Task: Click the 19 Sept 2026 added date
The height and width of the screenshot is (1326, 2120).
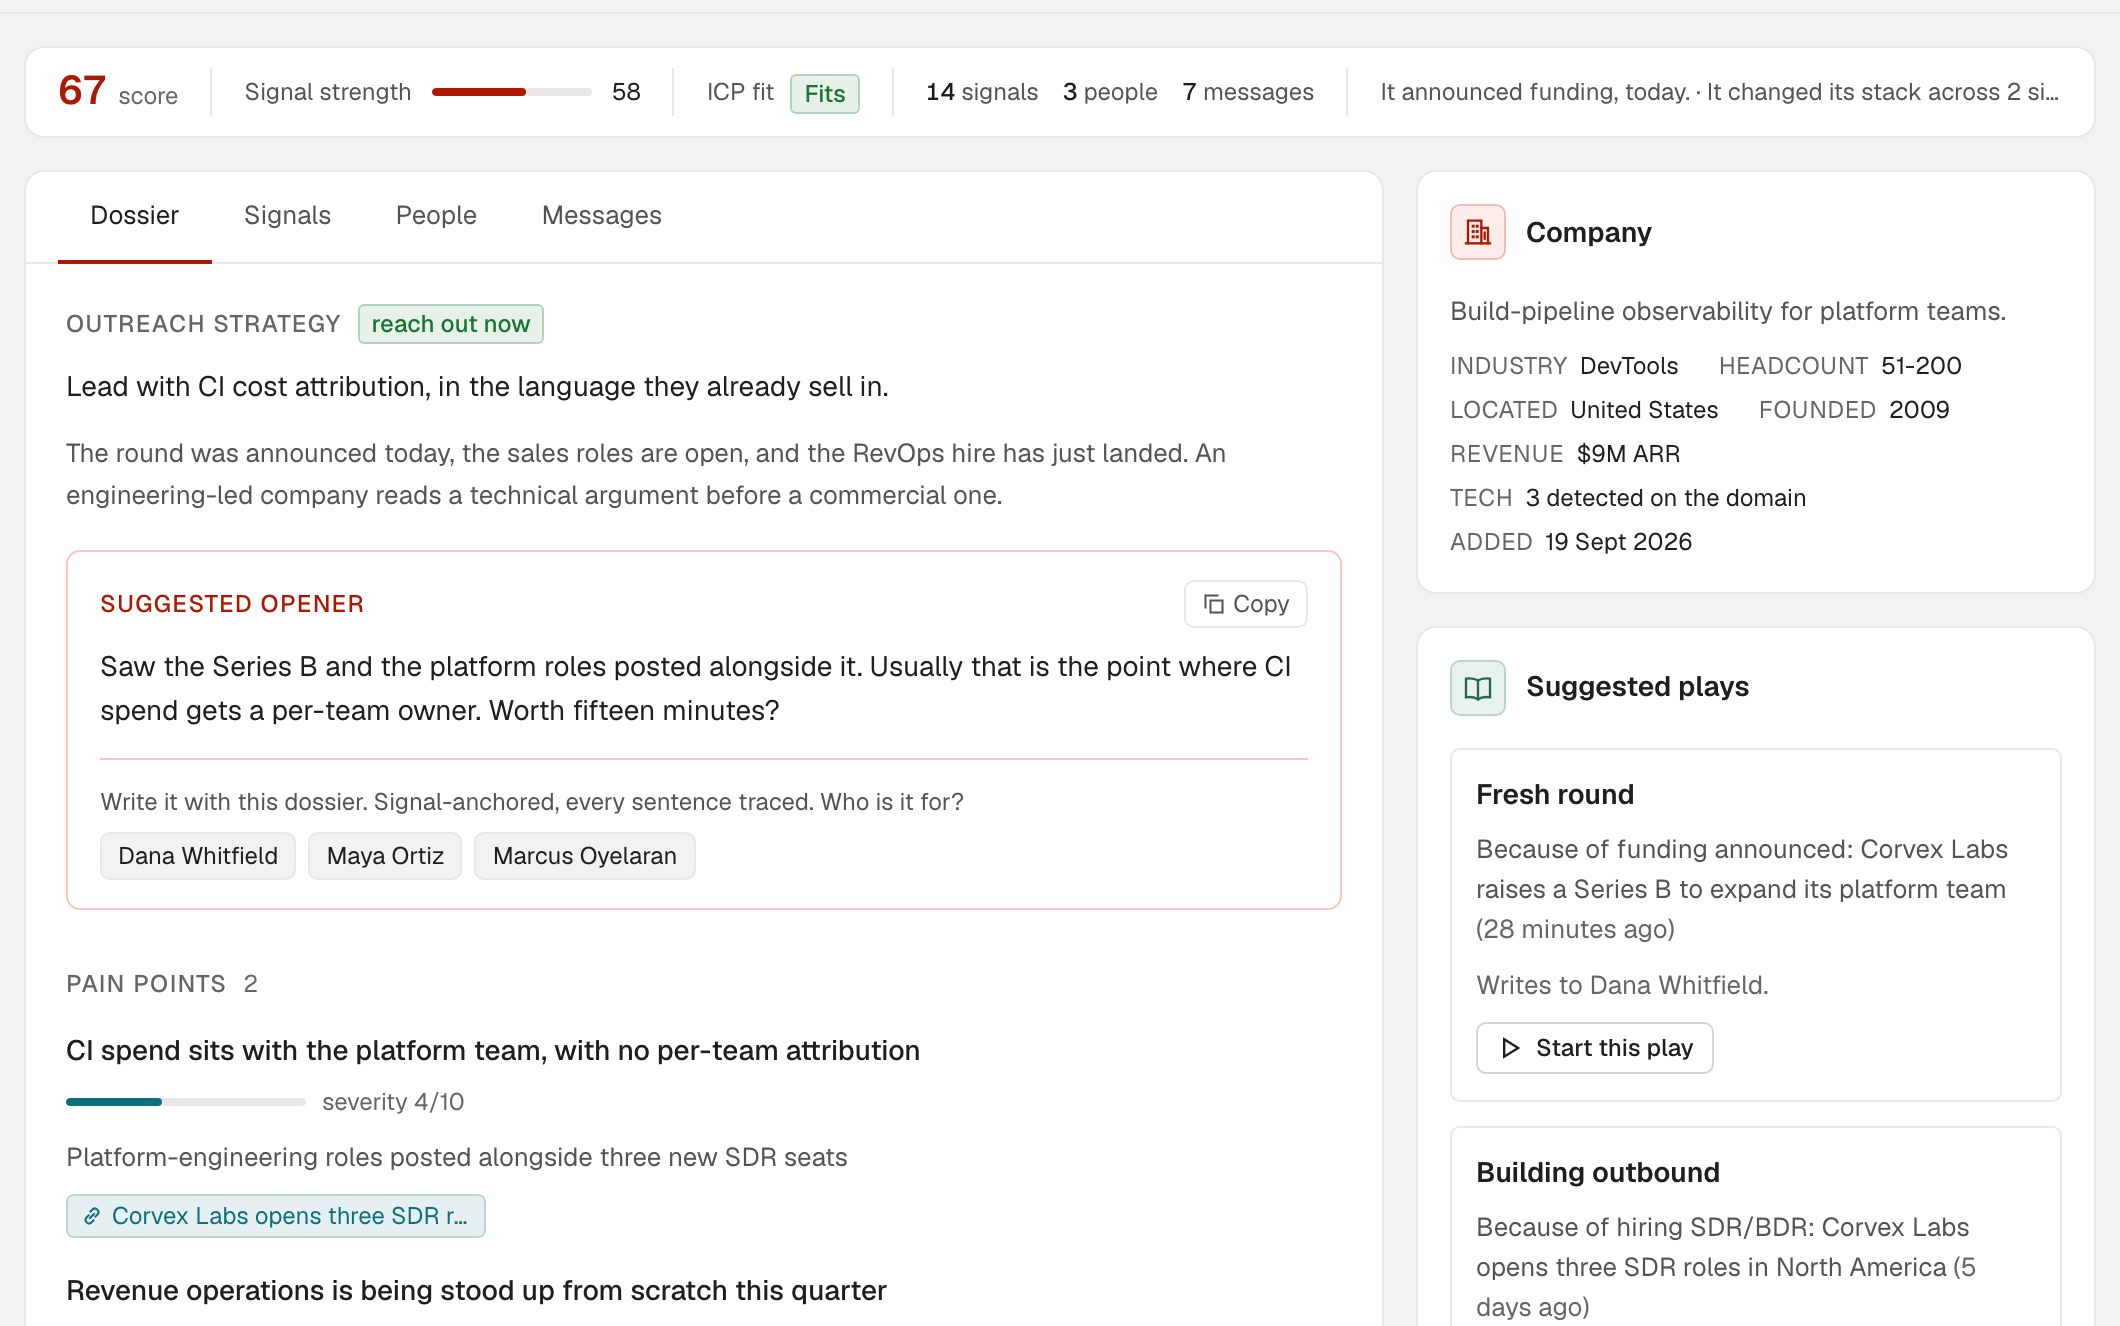Action: [1618, 542]
